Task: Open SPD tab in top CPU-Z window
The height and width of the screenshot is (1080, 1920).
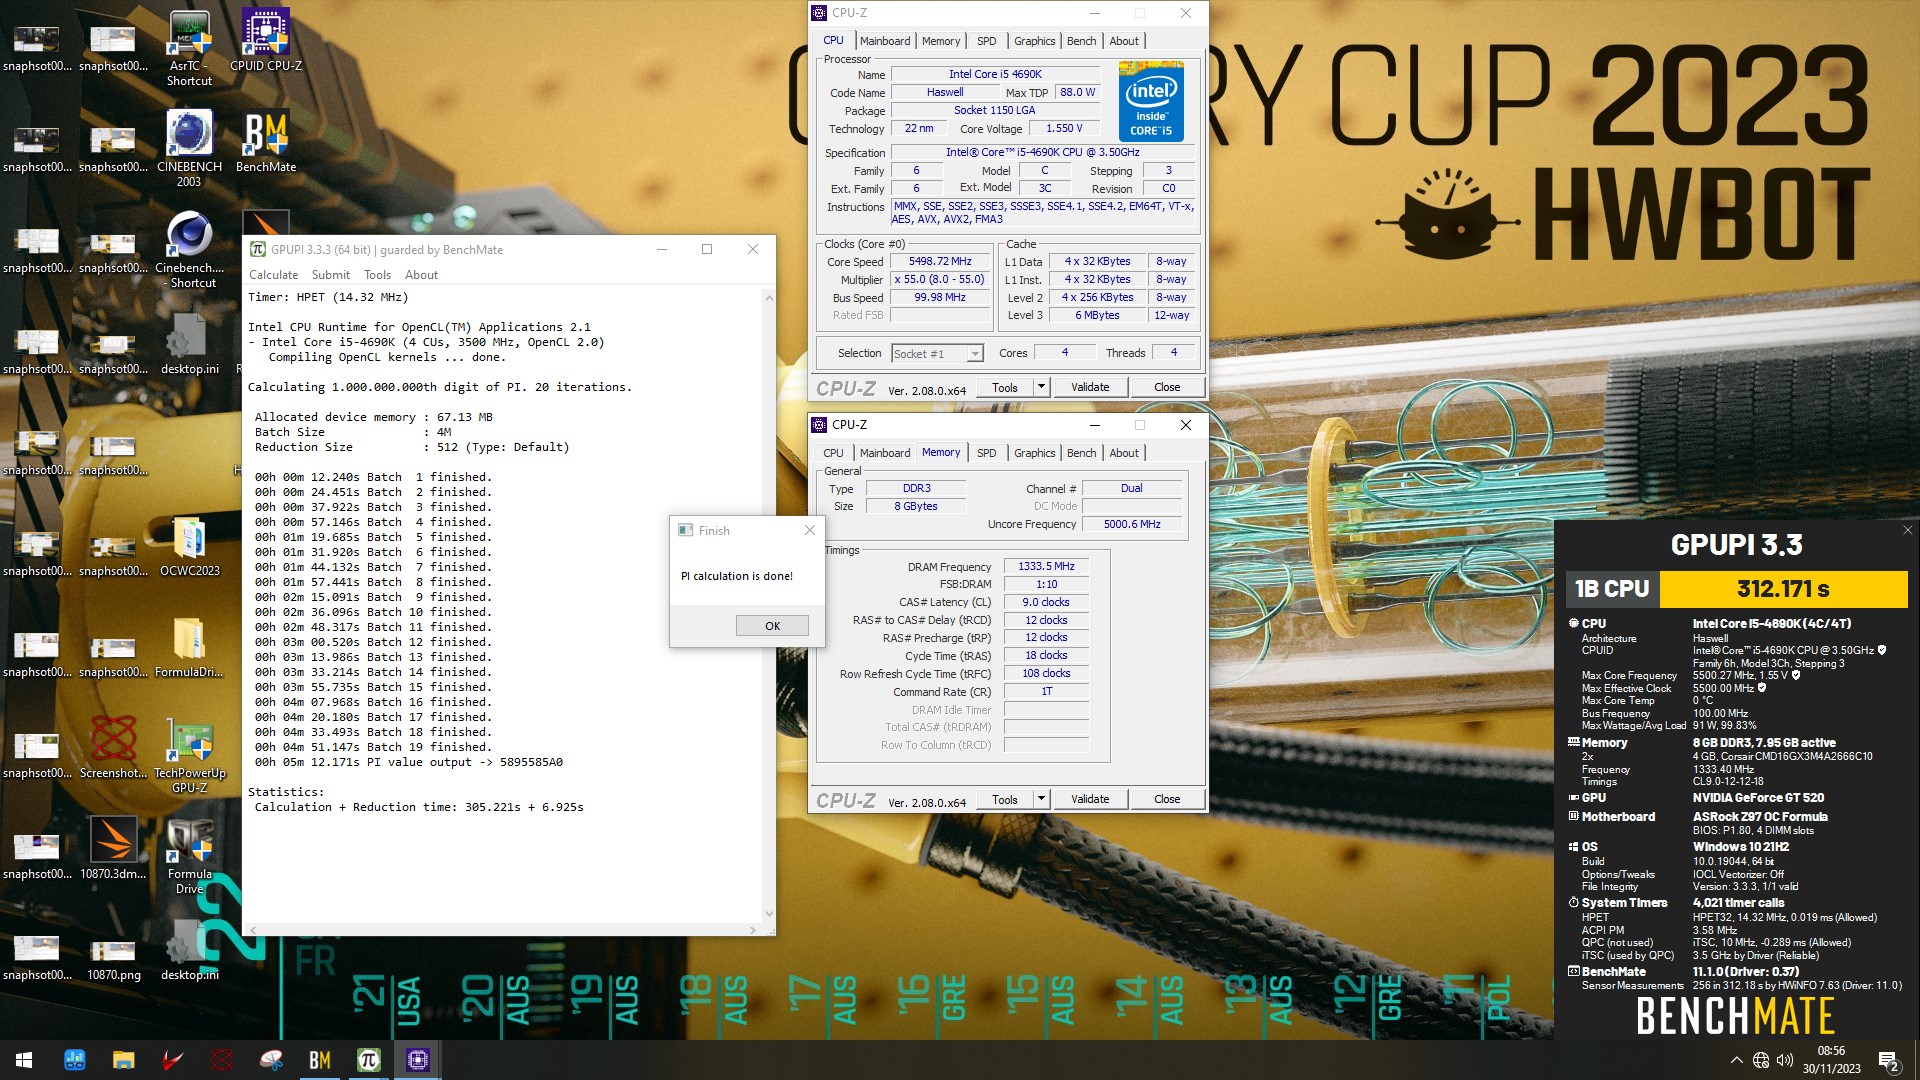Action: pyautogui.click(x=986, y=41)
